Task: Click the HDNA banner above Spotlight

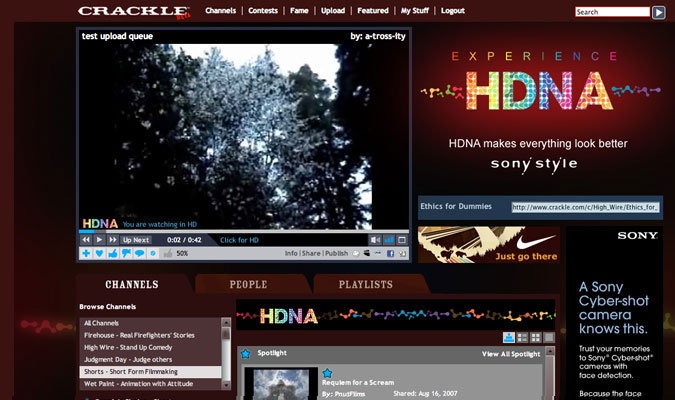Action: tap(396, 316)
